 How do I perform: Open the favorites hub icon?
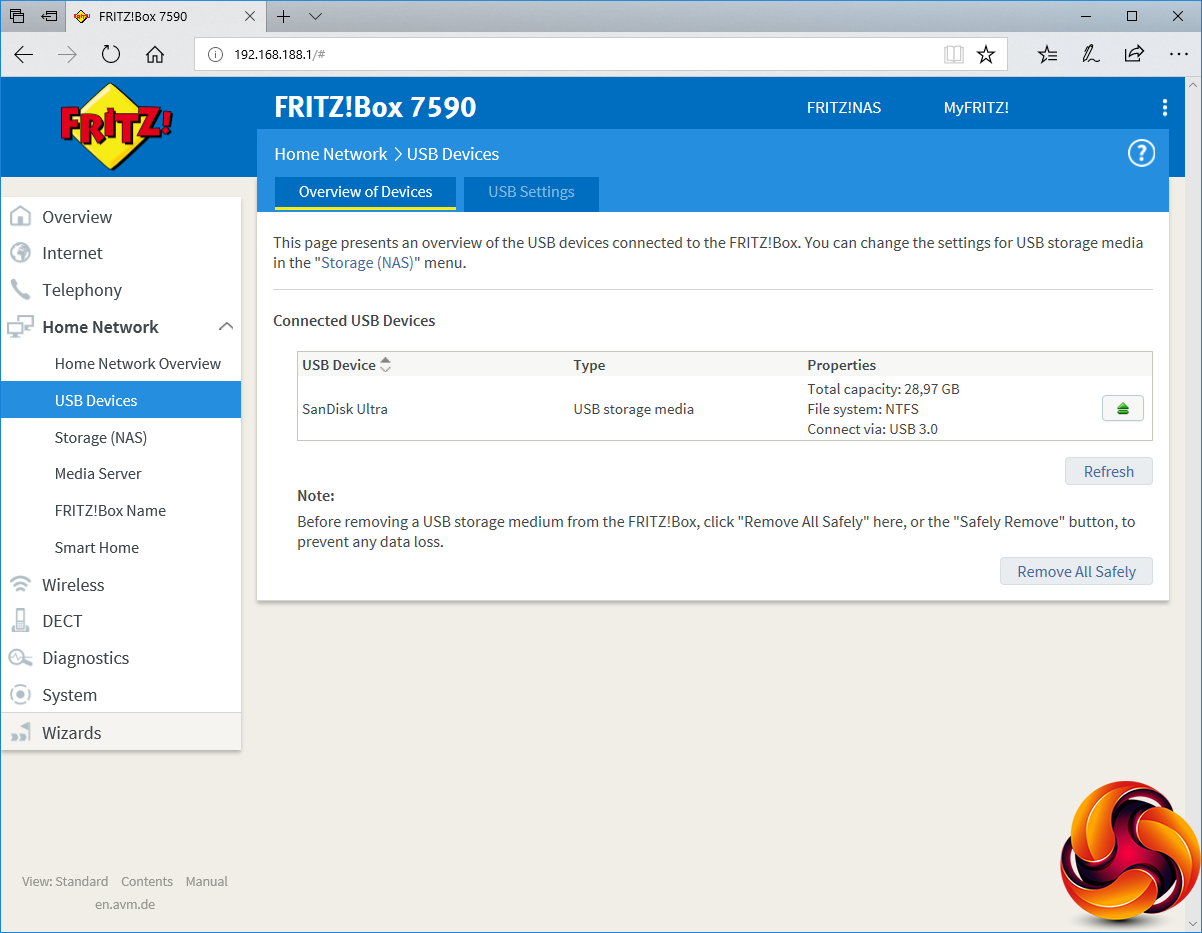point(1047,54)
